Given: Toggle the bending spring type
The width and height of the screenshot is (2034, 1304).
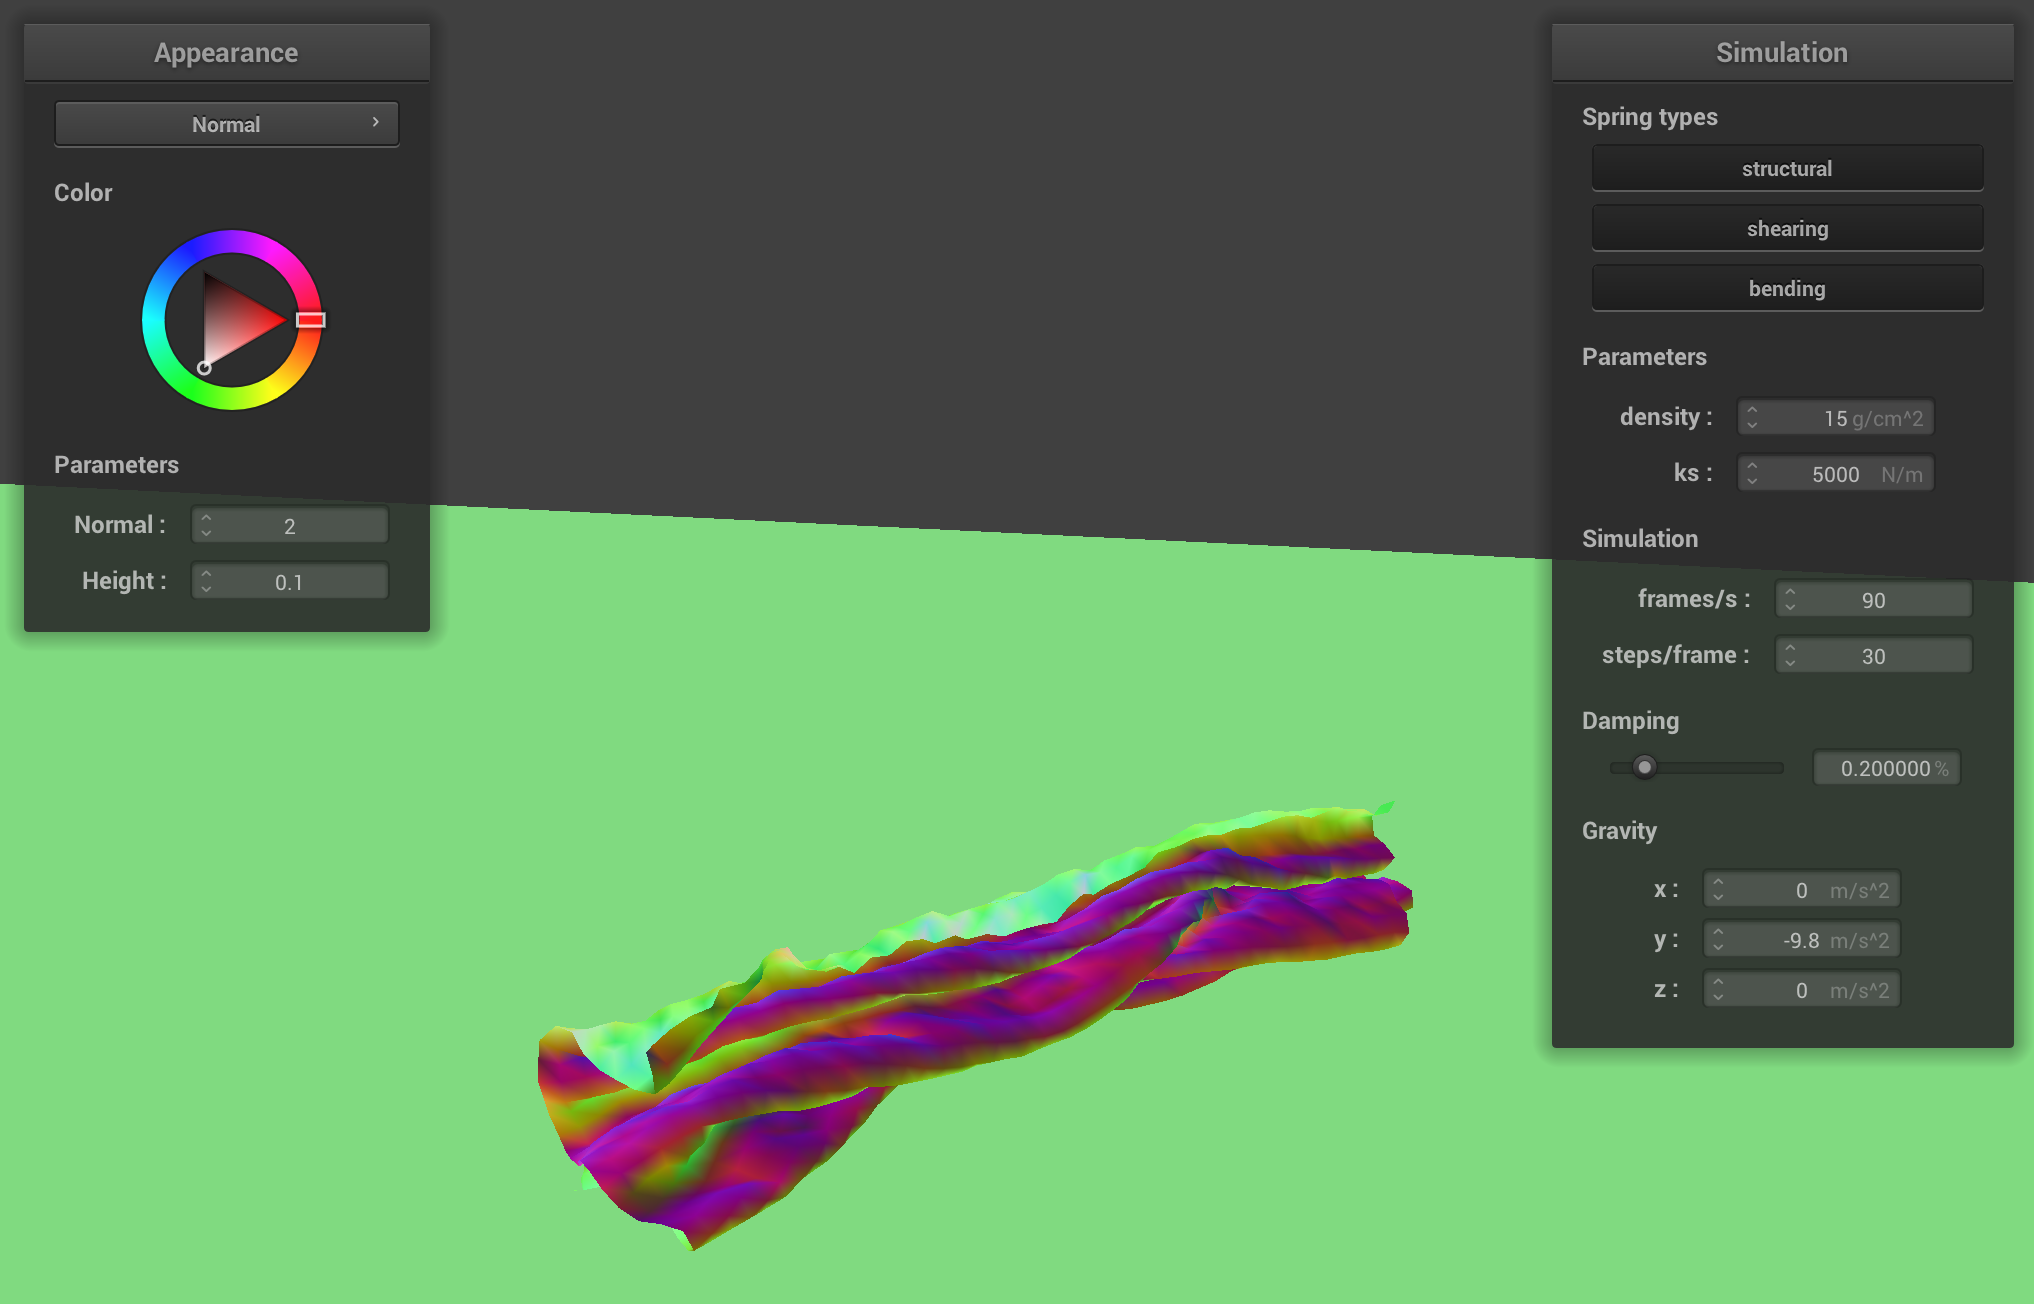Looking at the screenshot, I should pyautogui.click(x=1787, y=288).
